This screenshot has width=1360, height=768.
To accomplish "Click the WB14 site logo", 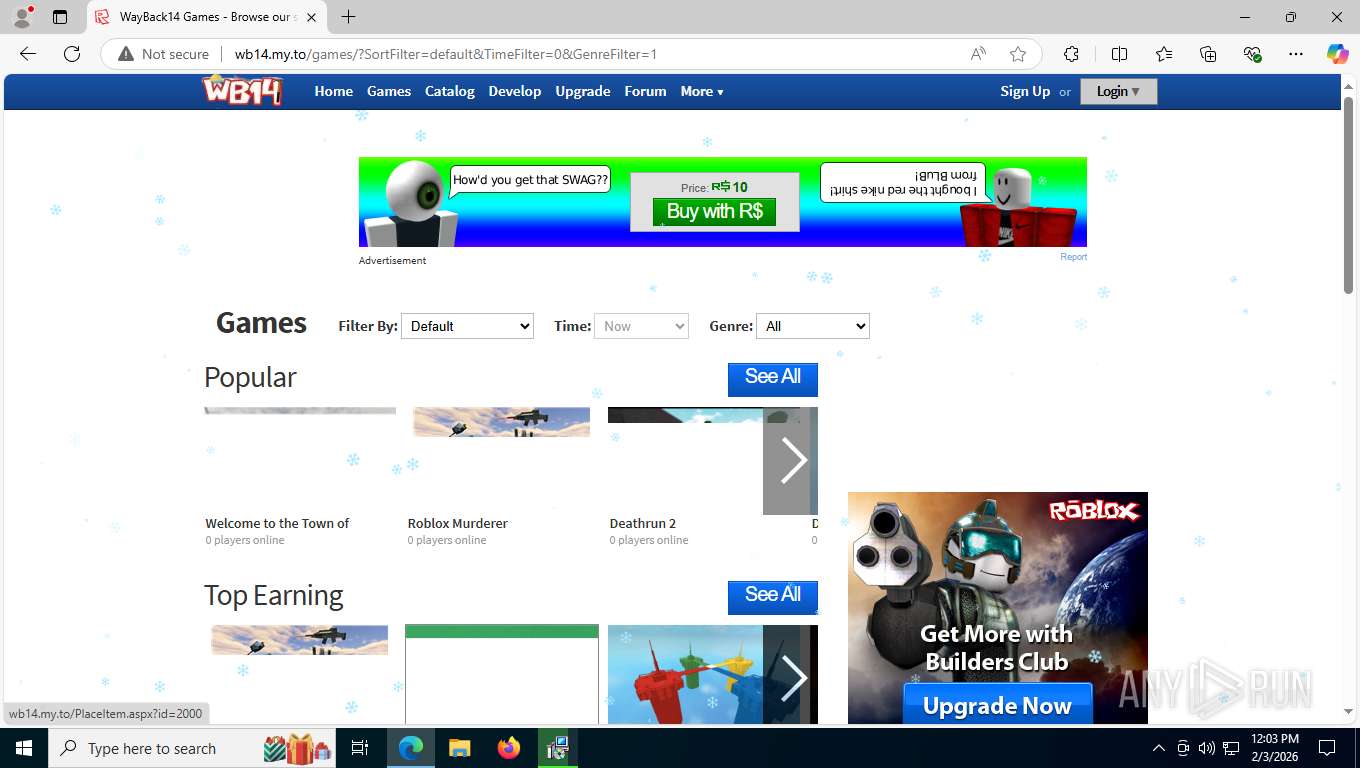I will pyautogui.click(x=242, y=90).
